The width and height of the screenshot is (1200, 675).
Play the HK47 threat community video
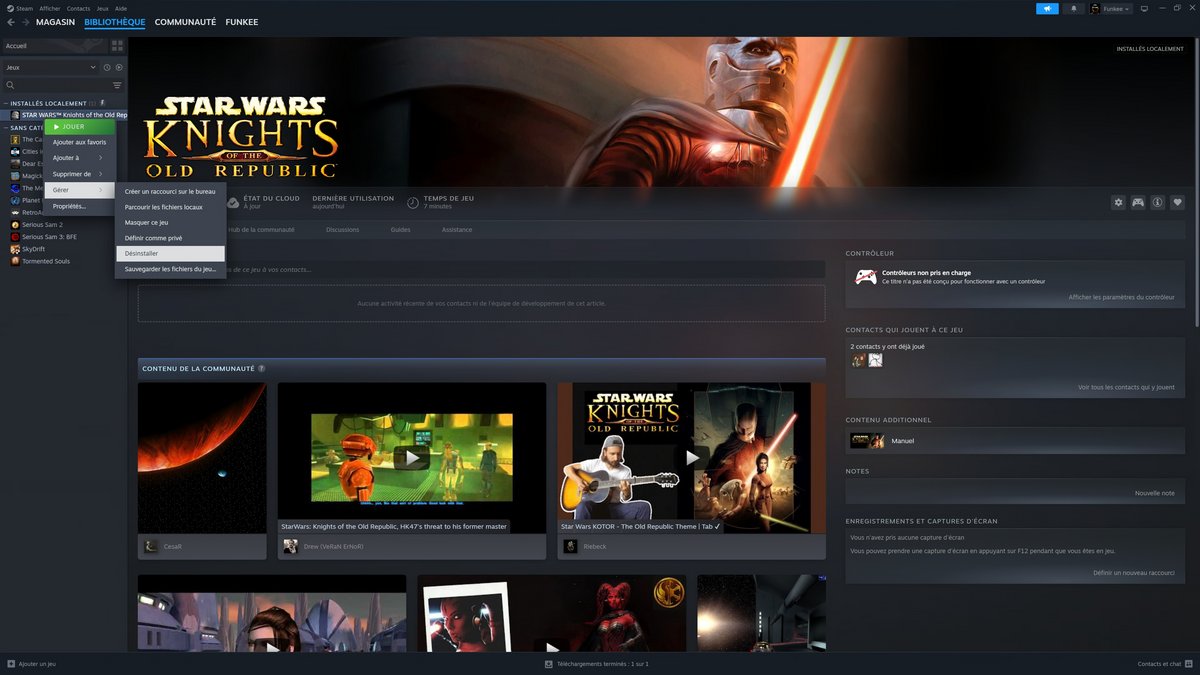(411, 457)
